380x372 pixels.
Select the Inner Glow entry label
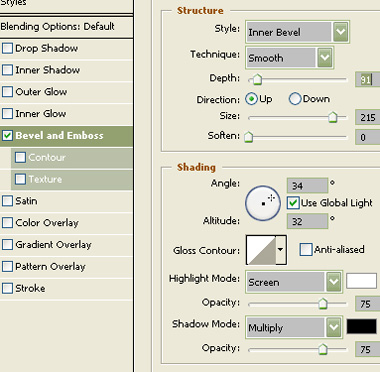[41, 114]
